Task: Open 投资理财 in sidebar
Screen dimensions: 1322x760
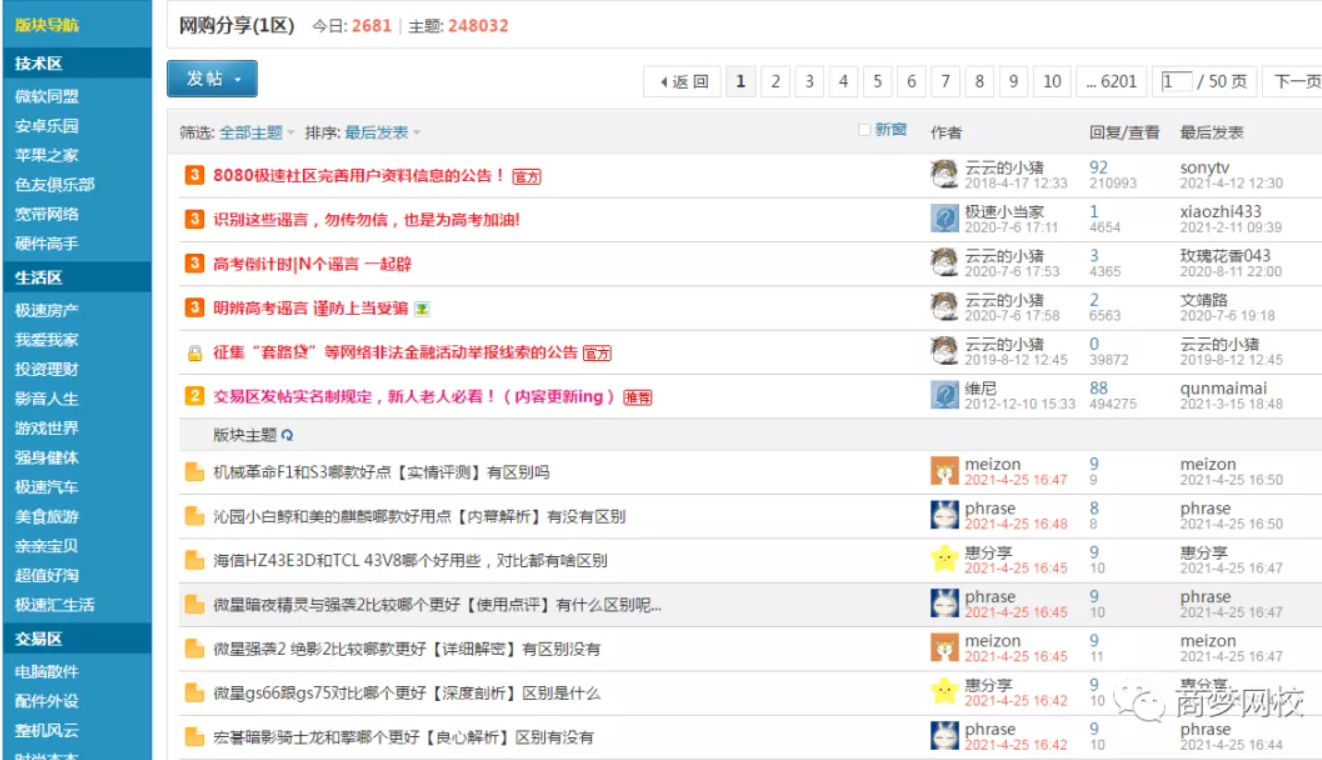Action: 47,369
